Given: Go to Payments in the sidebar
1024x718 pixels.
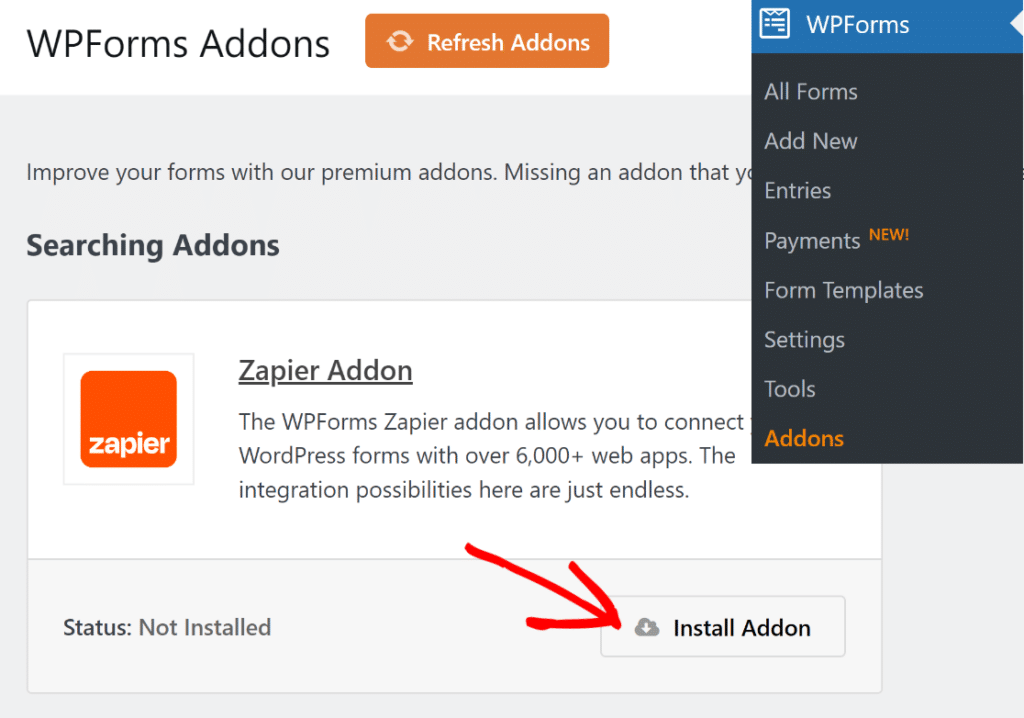Looking at the screenshot, I should click(811, 240).
